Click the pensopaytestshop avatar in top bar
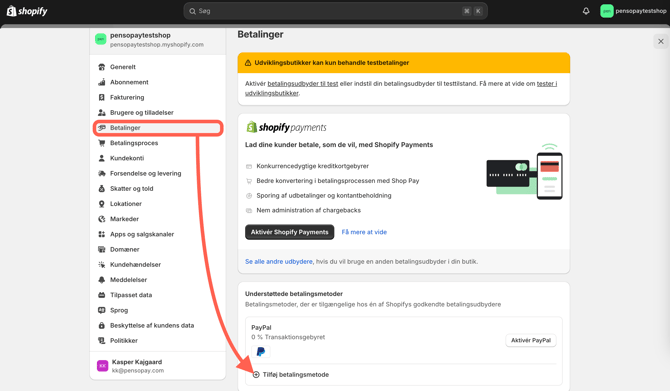Image resolution: width=670 pixels, height=391 pixels. pyautogui.click(x=606, y=11)
